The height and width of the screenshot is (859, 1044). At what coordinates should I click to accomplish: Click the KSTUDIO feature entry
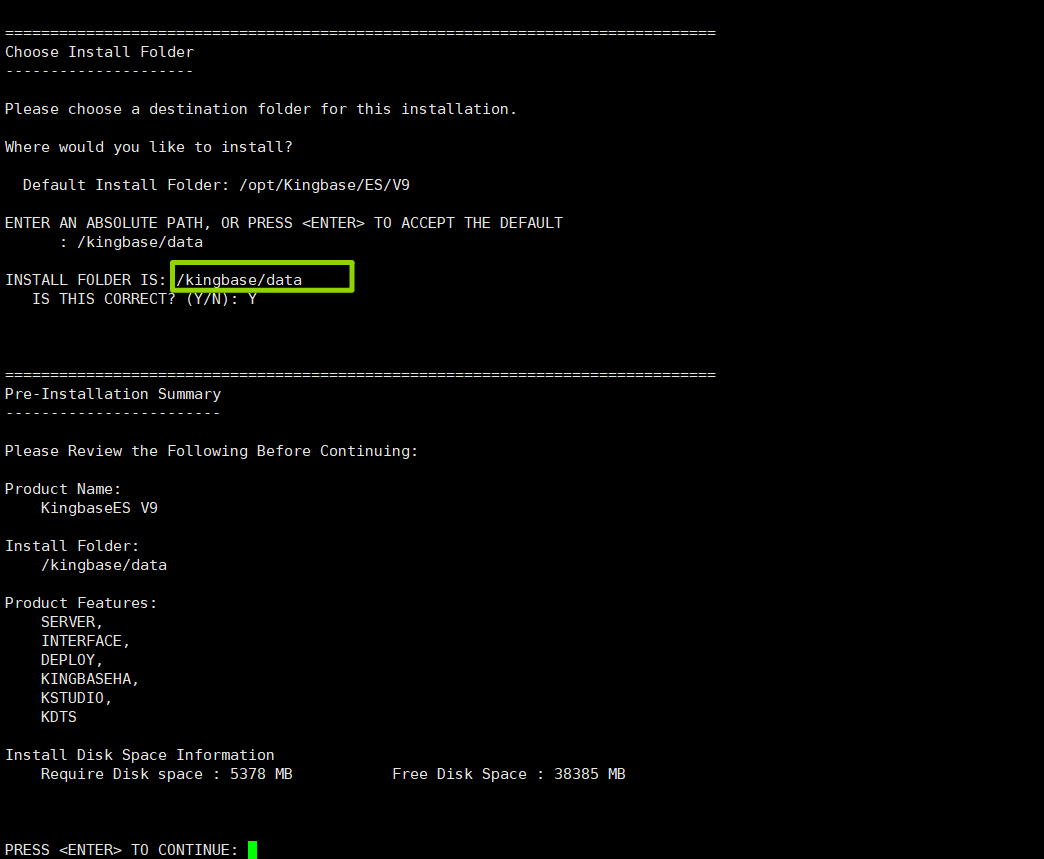76,698
